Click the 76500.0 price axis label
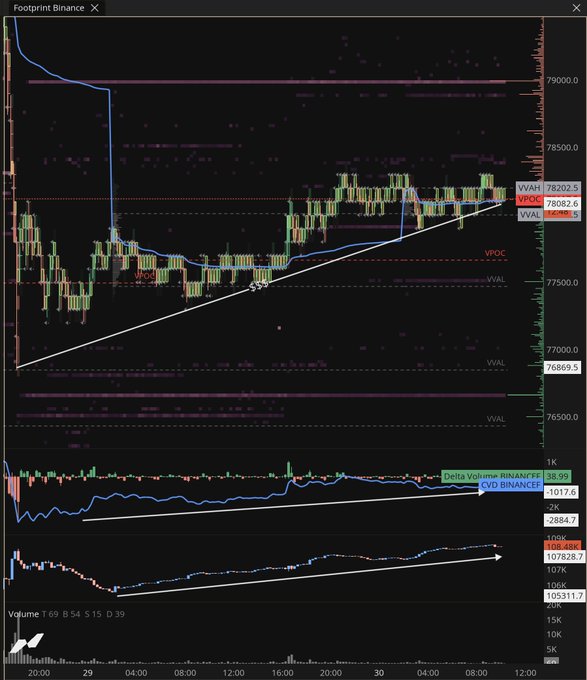The image size is (587, 680). [562, 417]
